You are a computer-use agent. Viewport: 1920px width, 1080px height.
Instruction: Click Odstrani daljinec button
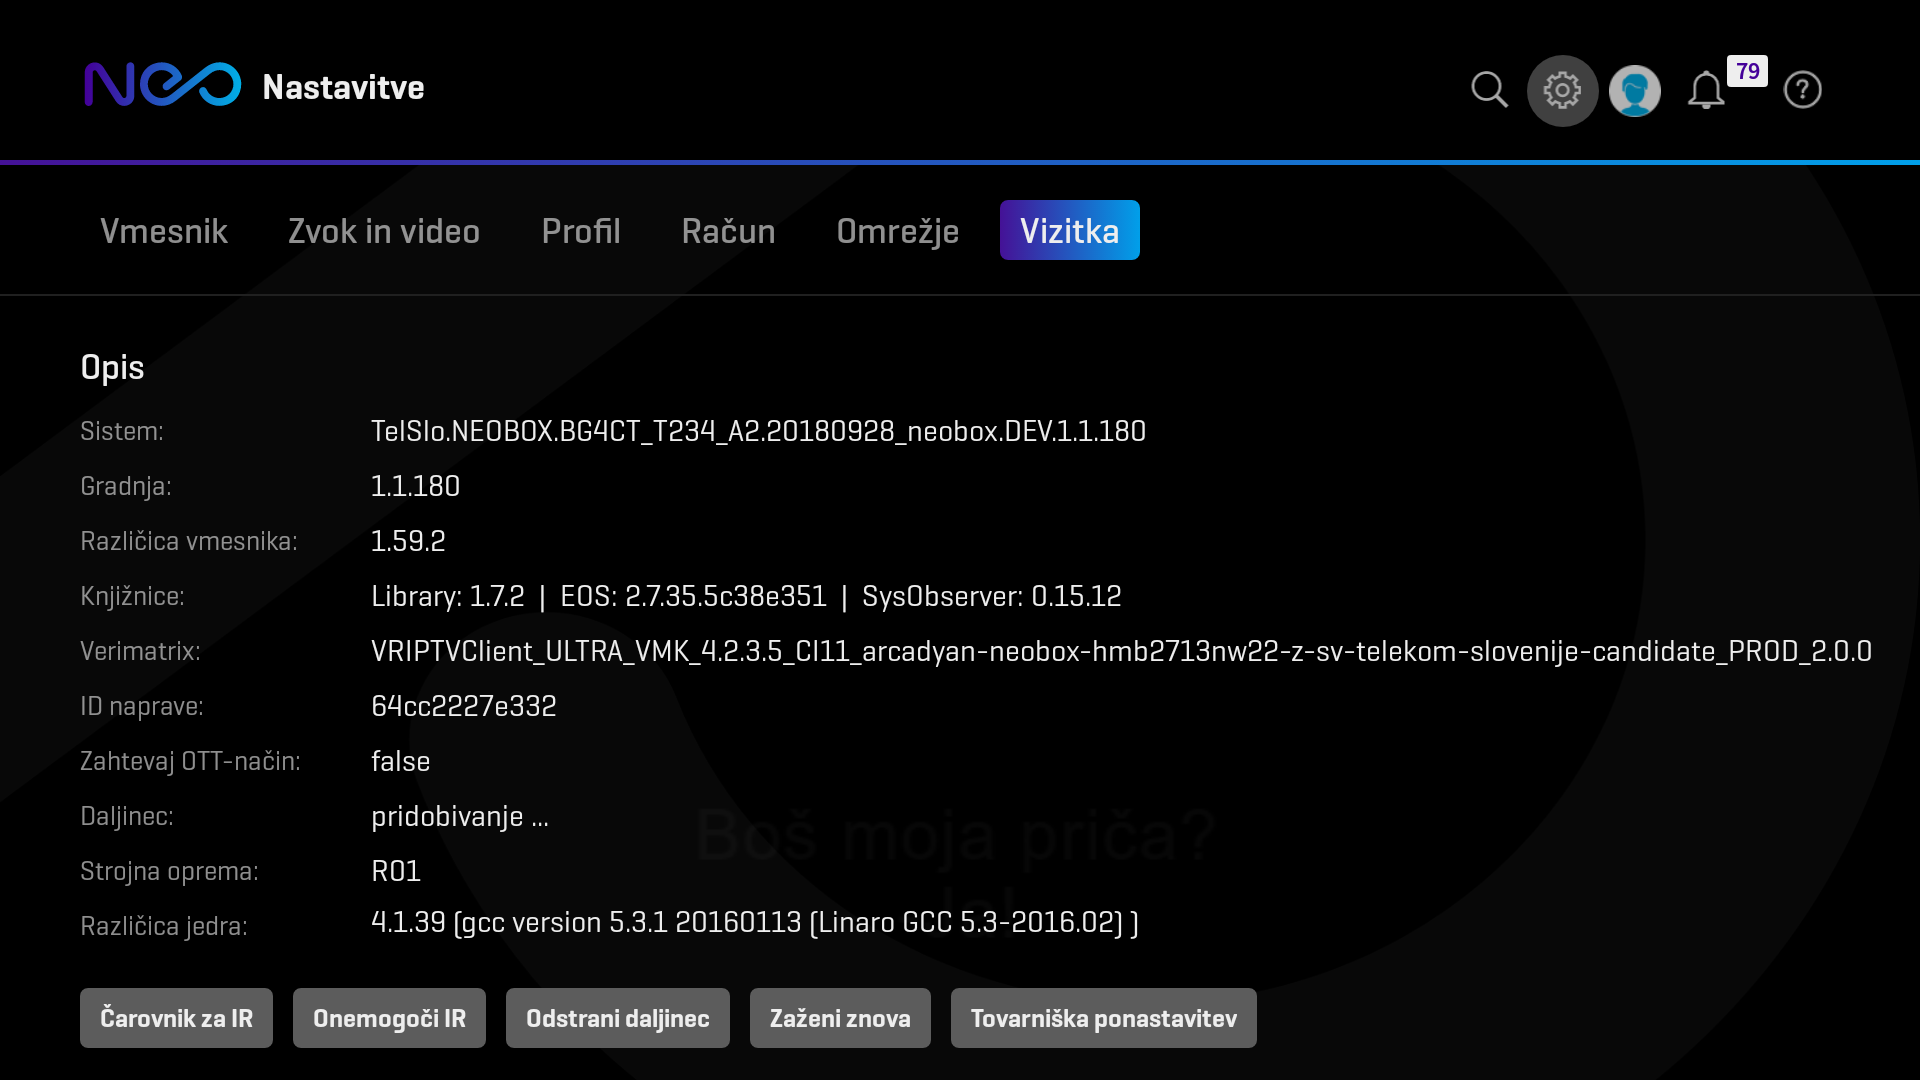tap(617, 1018)
